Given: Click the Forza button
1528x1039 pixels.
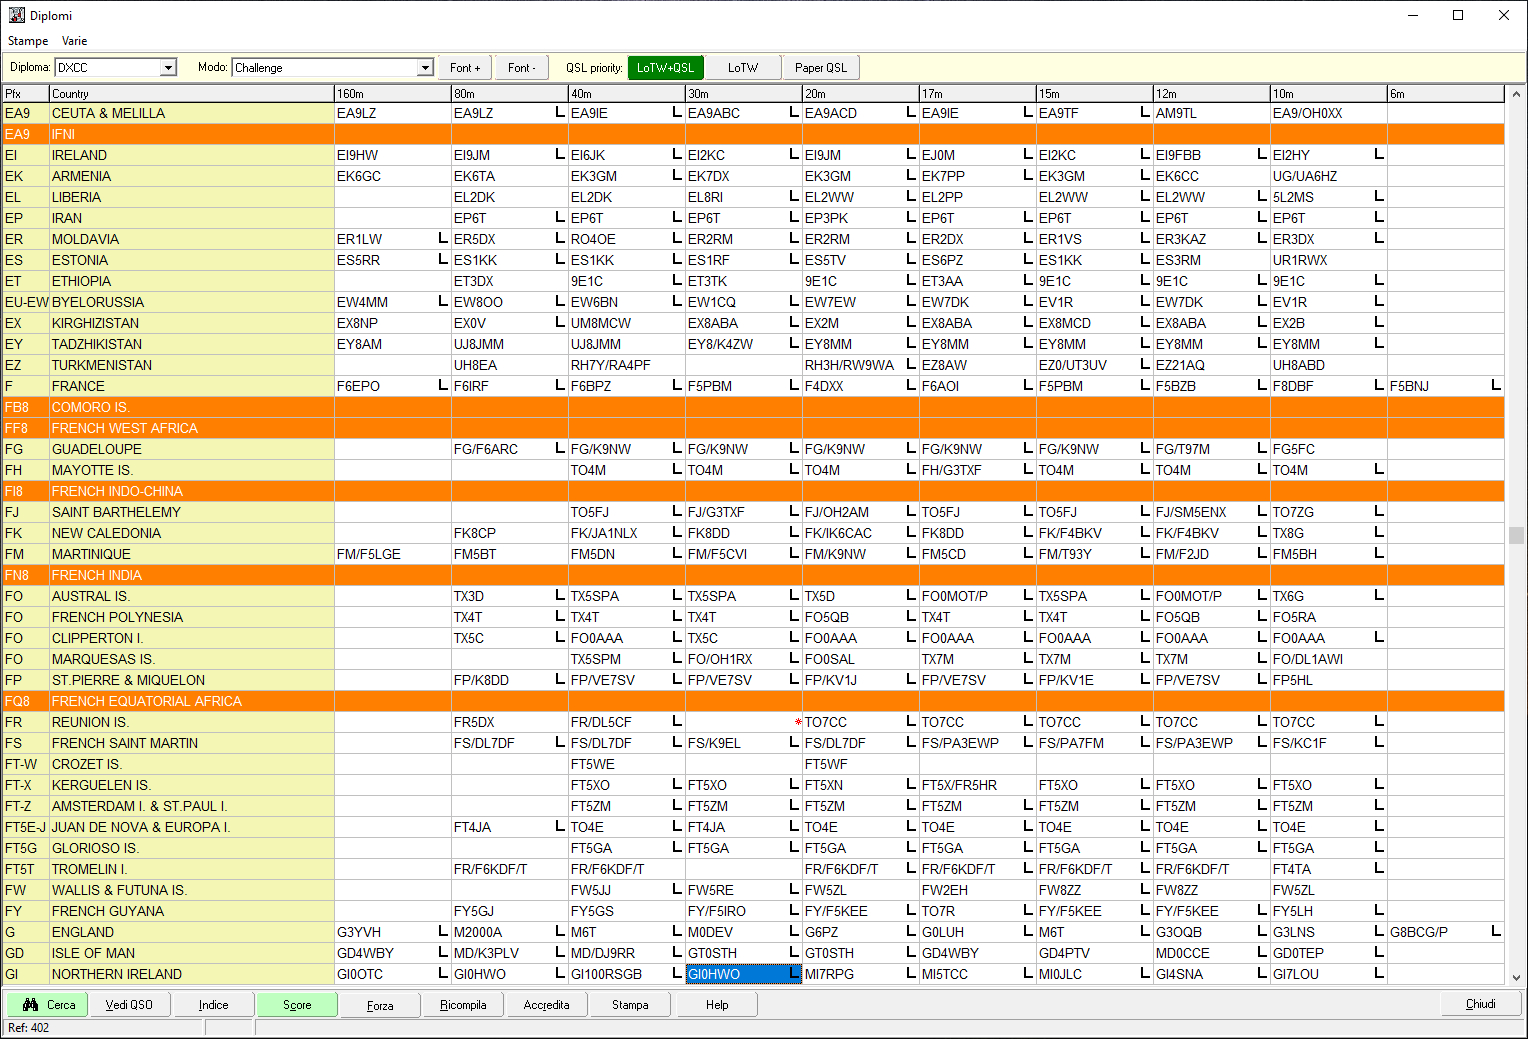Looking at the screenshot, I should tap(380, 1005).
